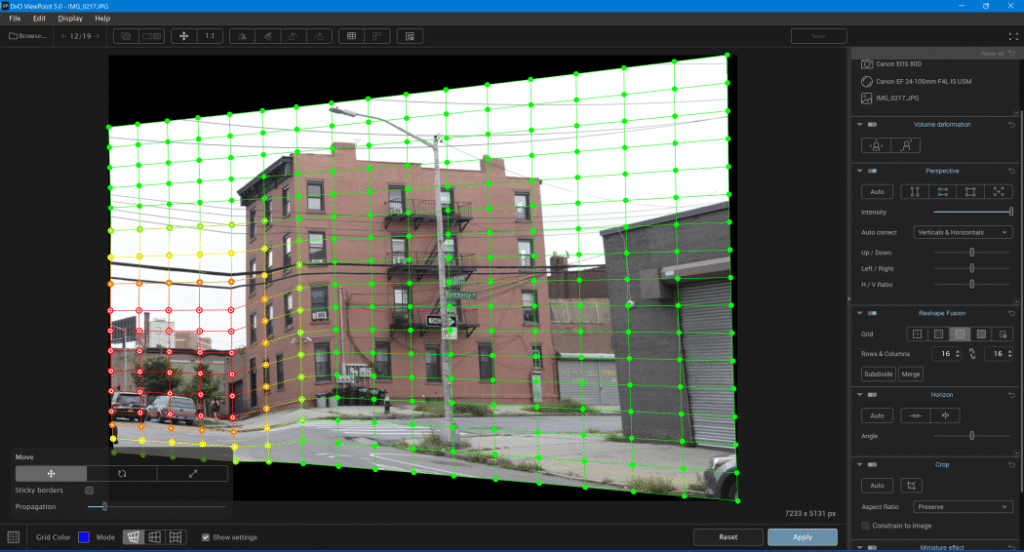
Task: Rotate image left icon
Action: [x=293, y=36]
